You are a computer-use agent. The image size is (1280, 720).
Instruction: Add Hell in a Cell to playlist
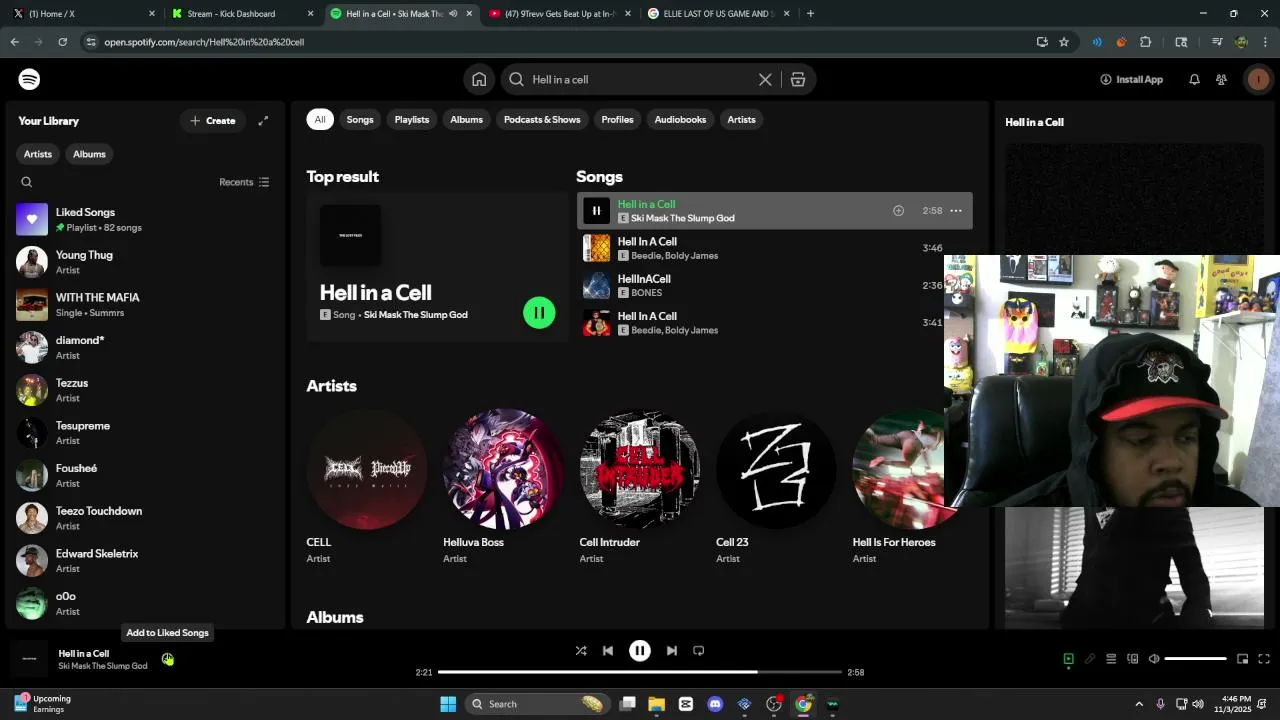click(x=898, y=211)
